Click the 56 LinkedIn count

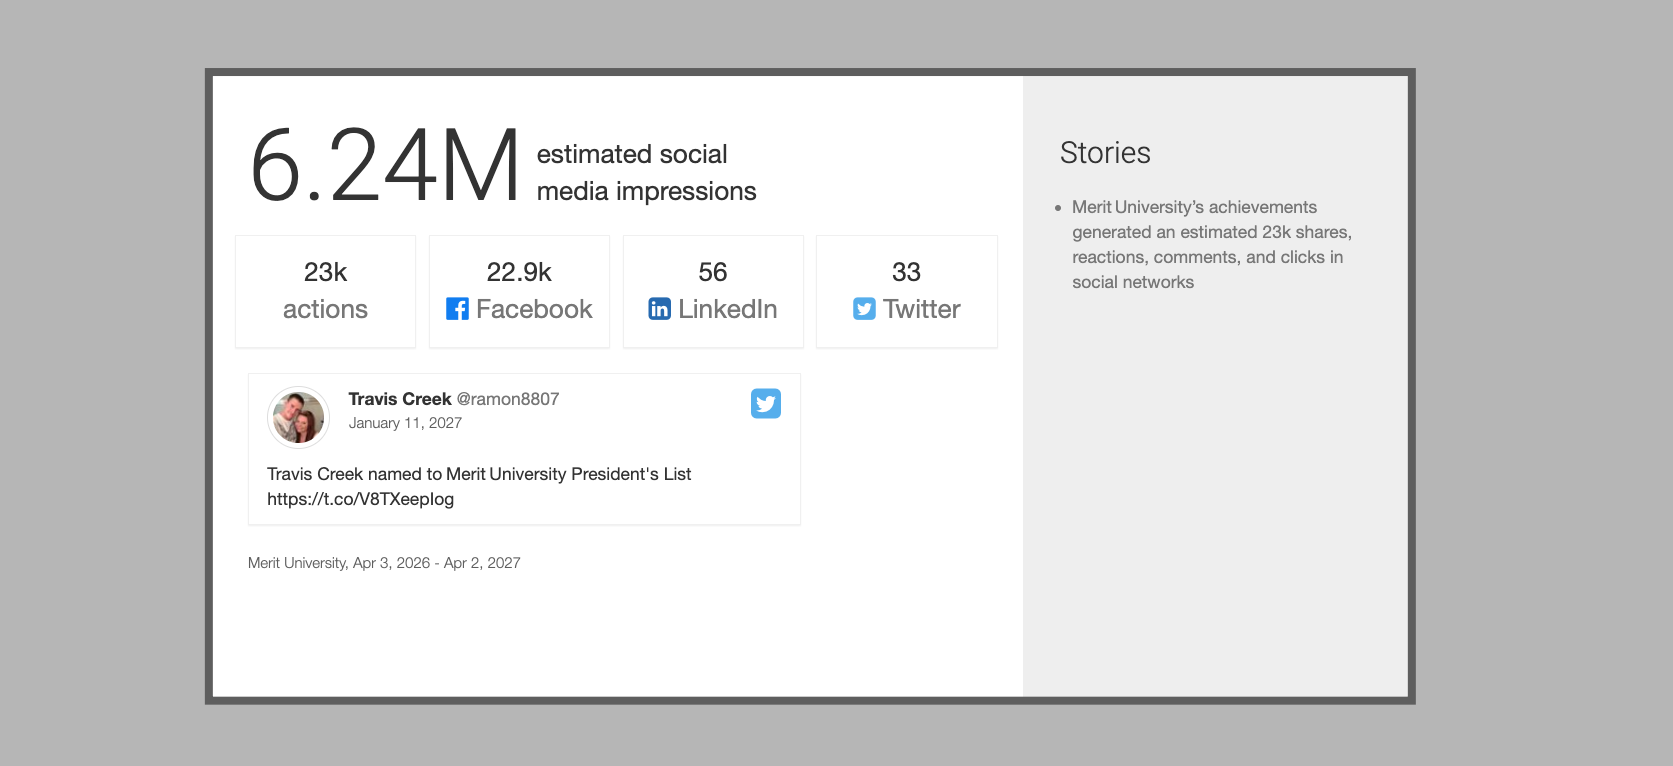pos(713,272)
